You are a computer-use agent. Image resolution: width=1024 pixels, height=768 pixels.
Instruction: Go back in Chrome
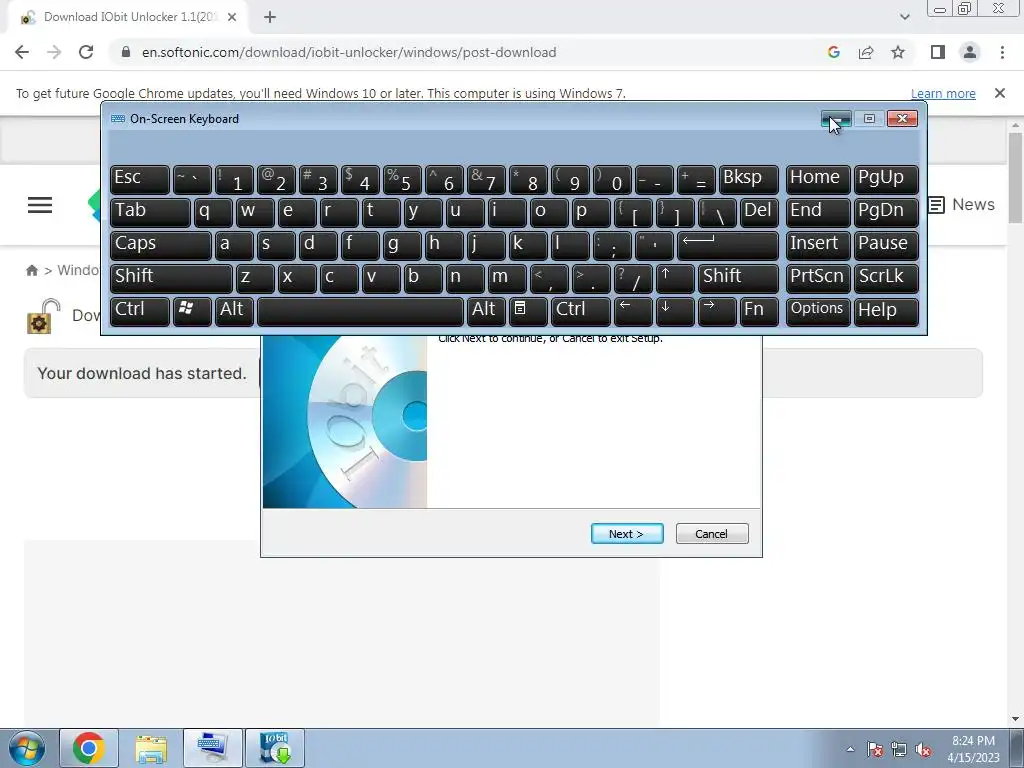point(22,52)
